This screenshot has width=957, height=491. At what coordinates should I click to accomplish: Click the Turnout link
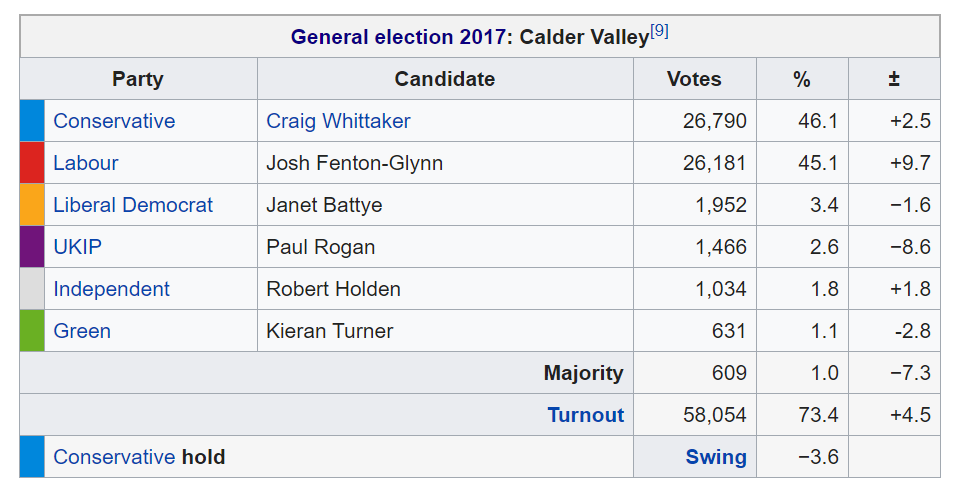[585, 415]
